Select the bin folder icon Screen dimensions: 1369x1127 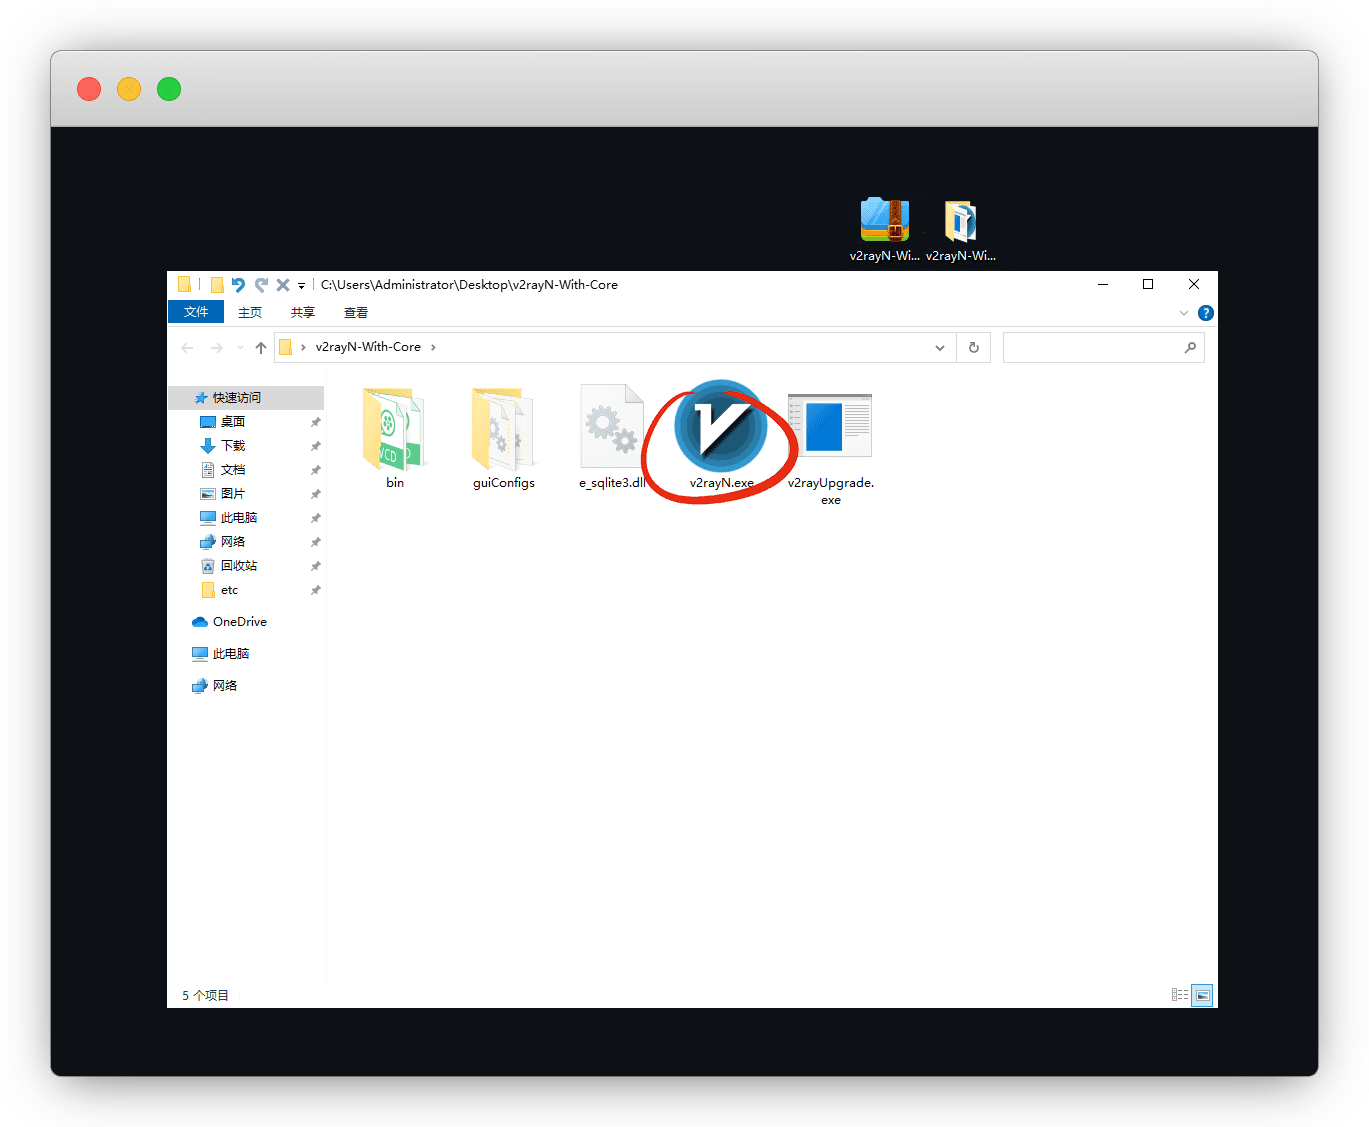[394, 428]
